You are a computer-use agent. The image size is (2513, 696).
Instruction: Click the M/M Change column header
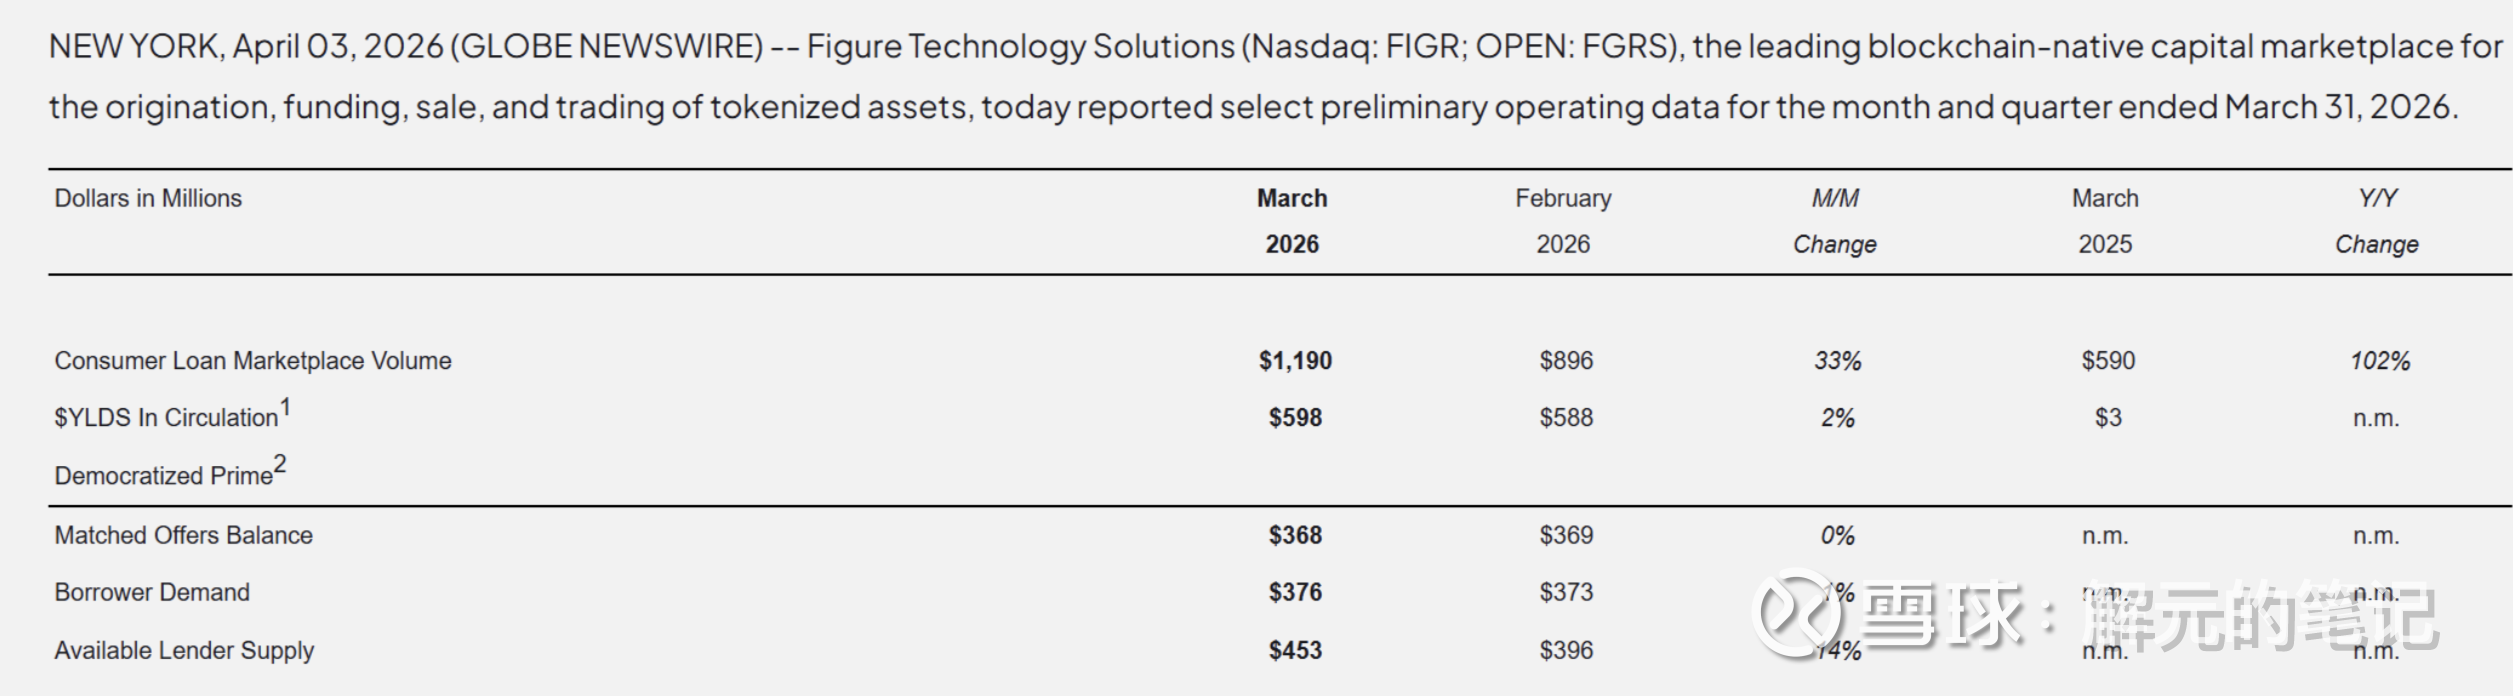[1835, 221]
